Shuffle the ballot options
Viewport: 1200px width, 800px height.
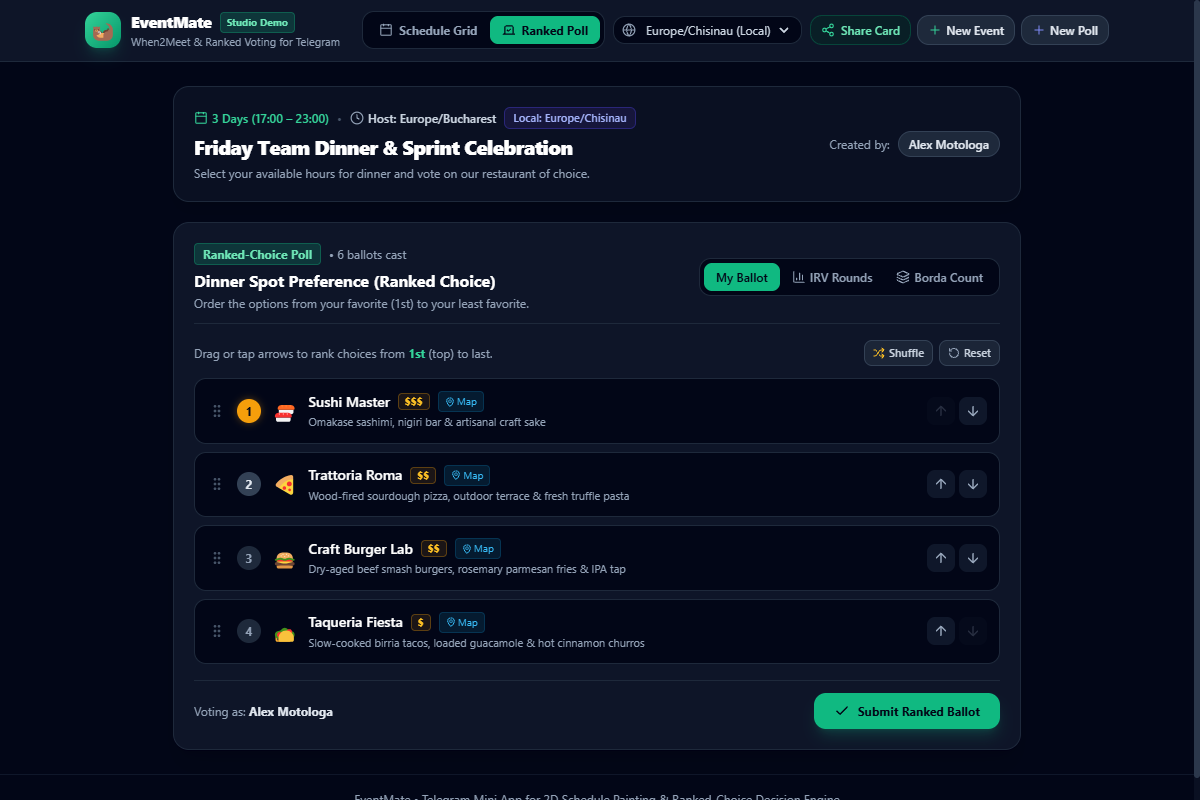pos(898,353)
